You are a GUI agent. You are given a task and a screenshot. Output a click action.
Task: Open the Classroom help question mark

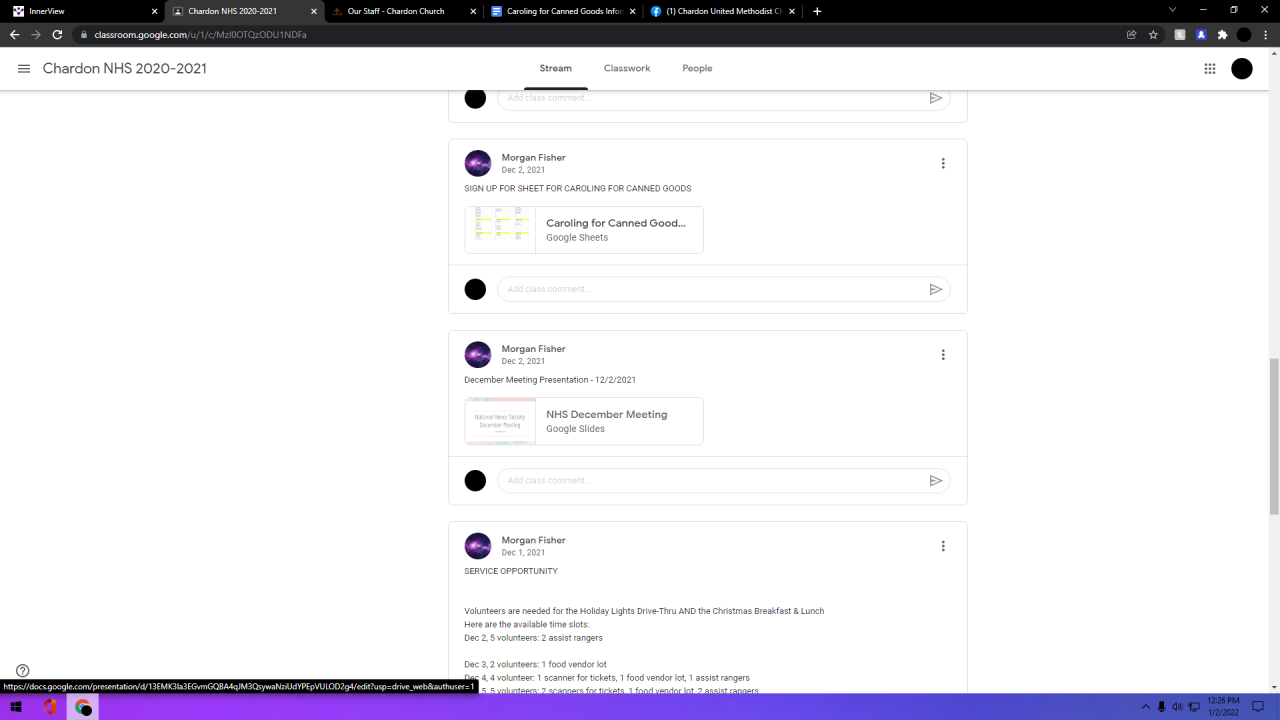click(23, 671)
